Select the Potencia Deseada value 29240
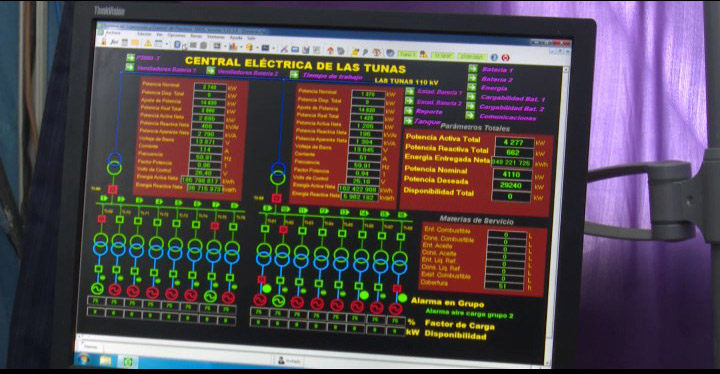 coord(512,185)
